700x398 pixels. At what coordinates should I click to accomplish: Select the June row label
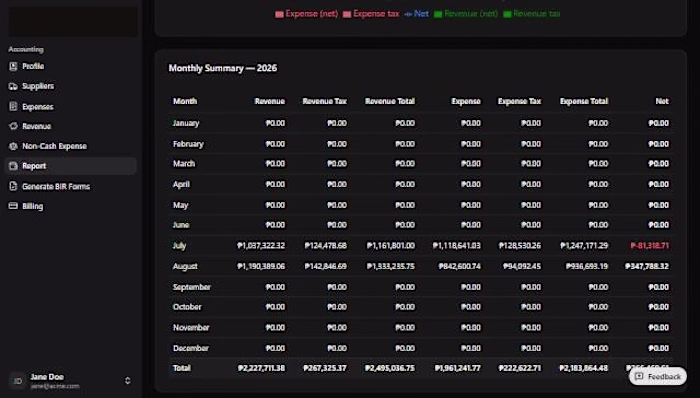[181, 225]
